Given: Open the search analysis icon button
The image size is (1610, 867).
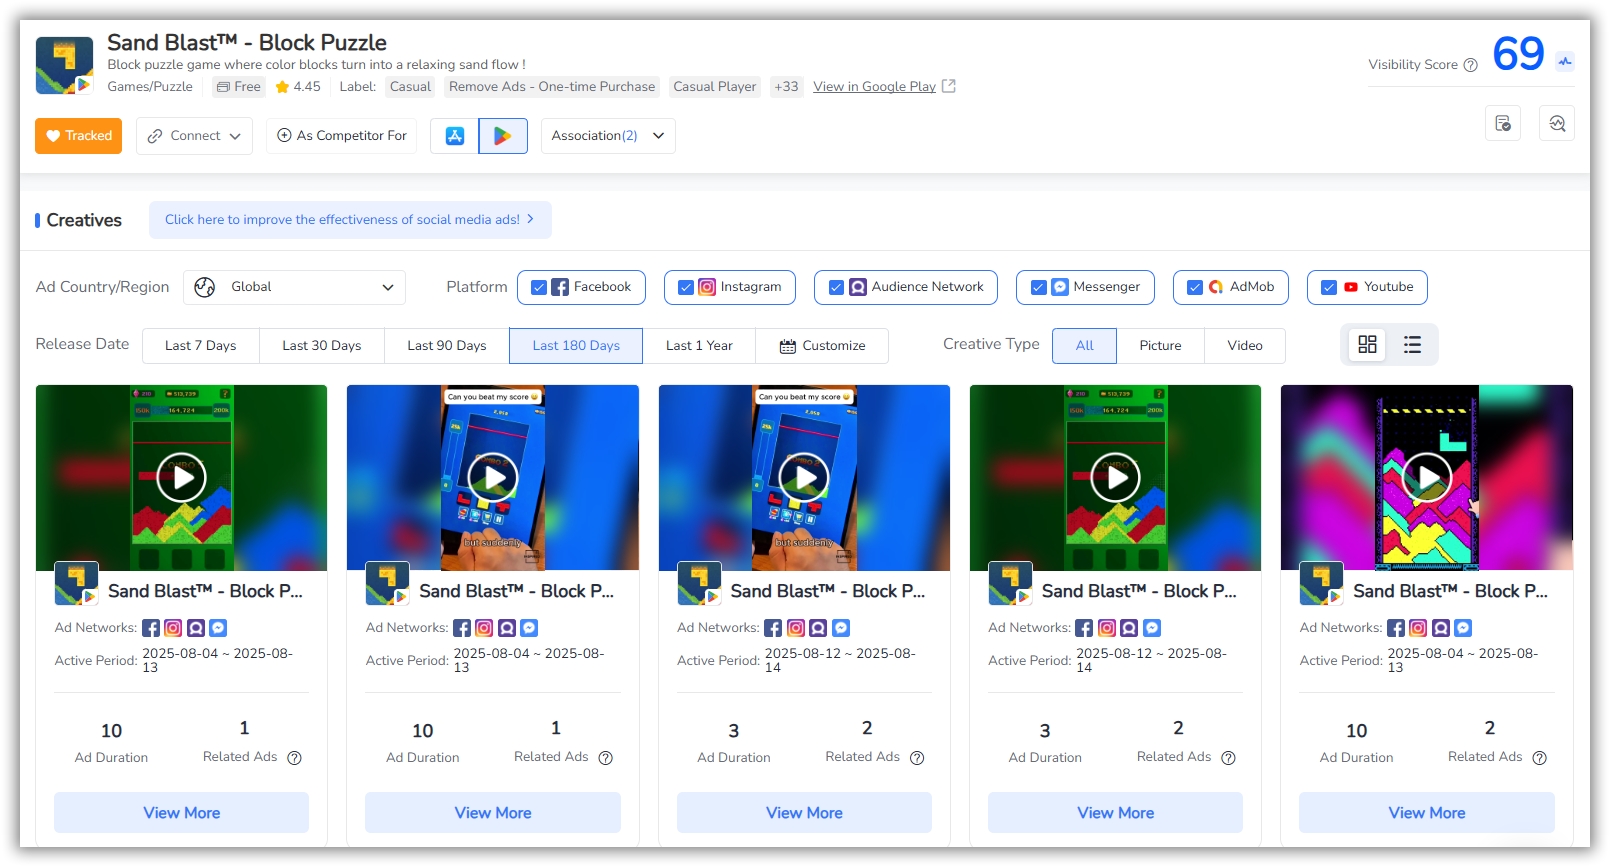Looking at the screenshot, I should (x=1557, y=123).
